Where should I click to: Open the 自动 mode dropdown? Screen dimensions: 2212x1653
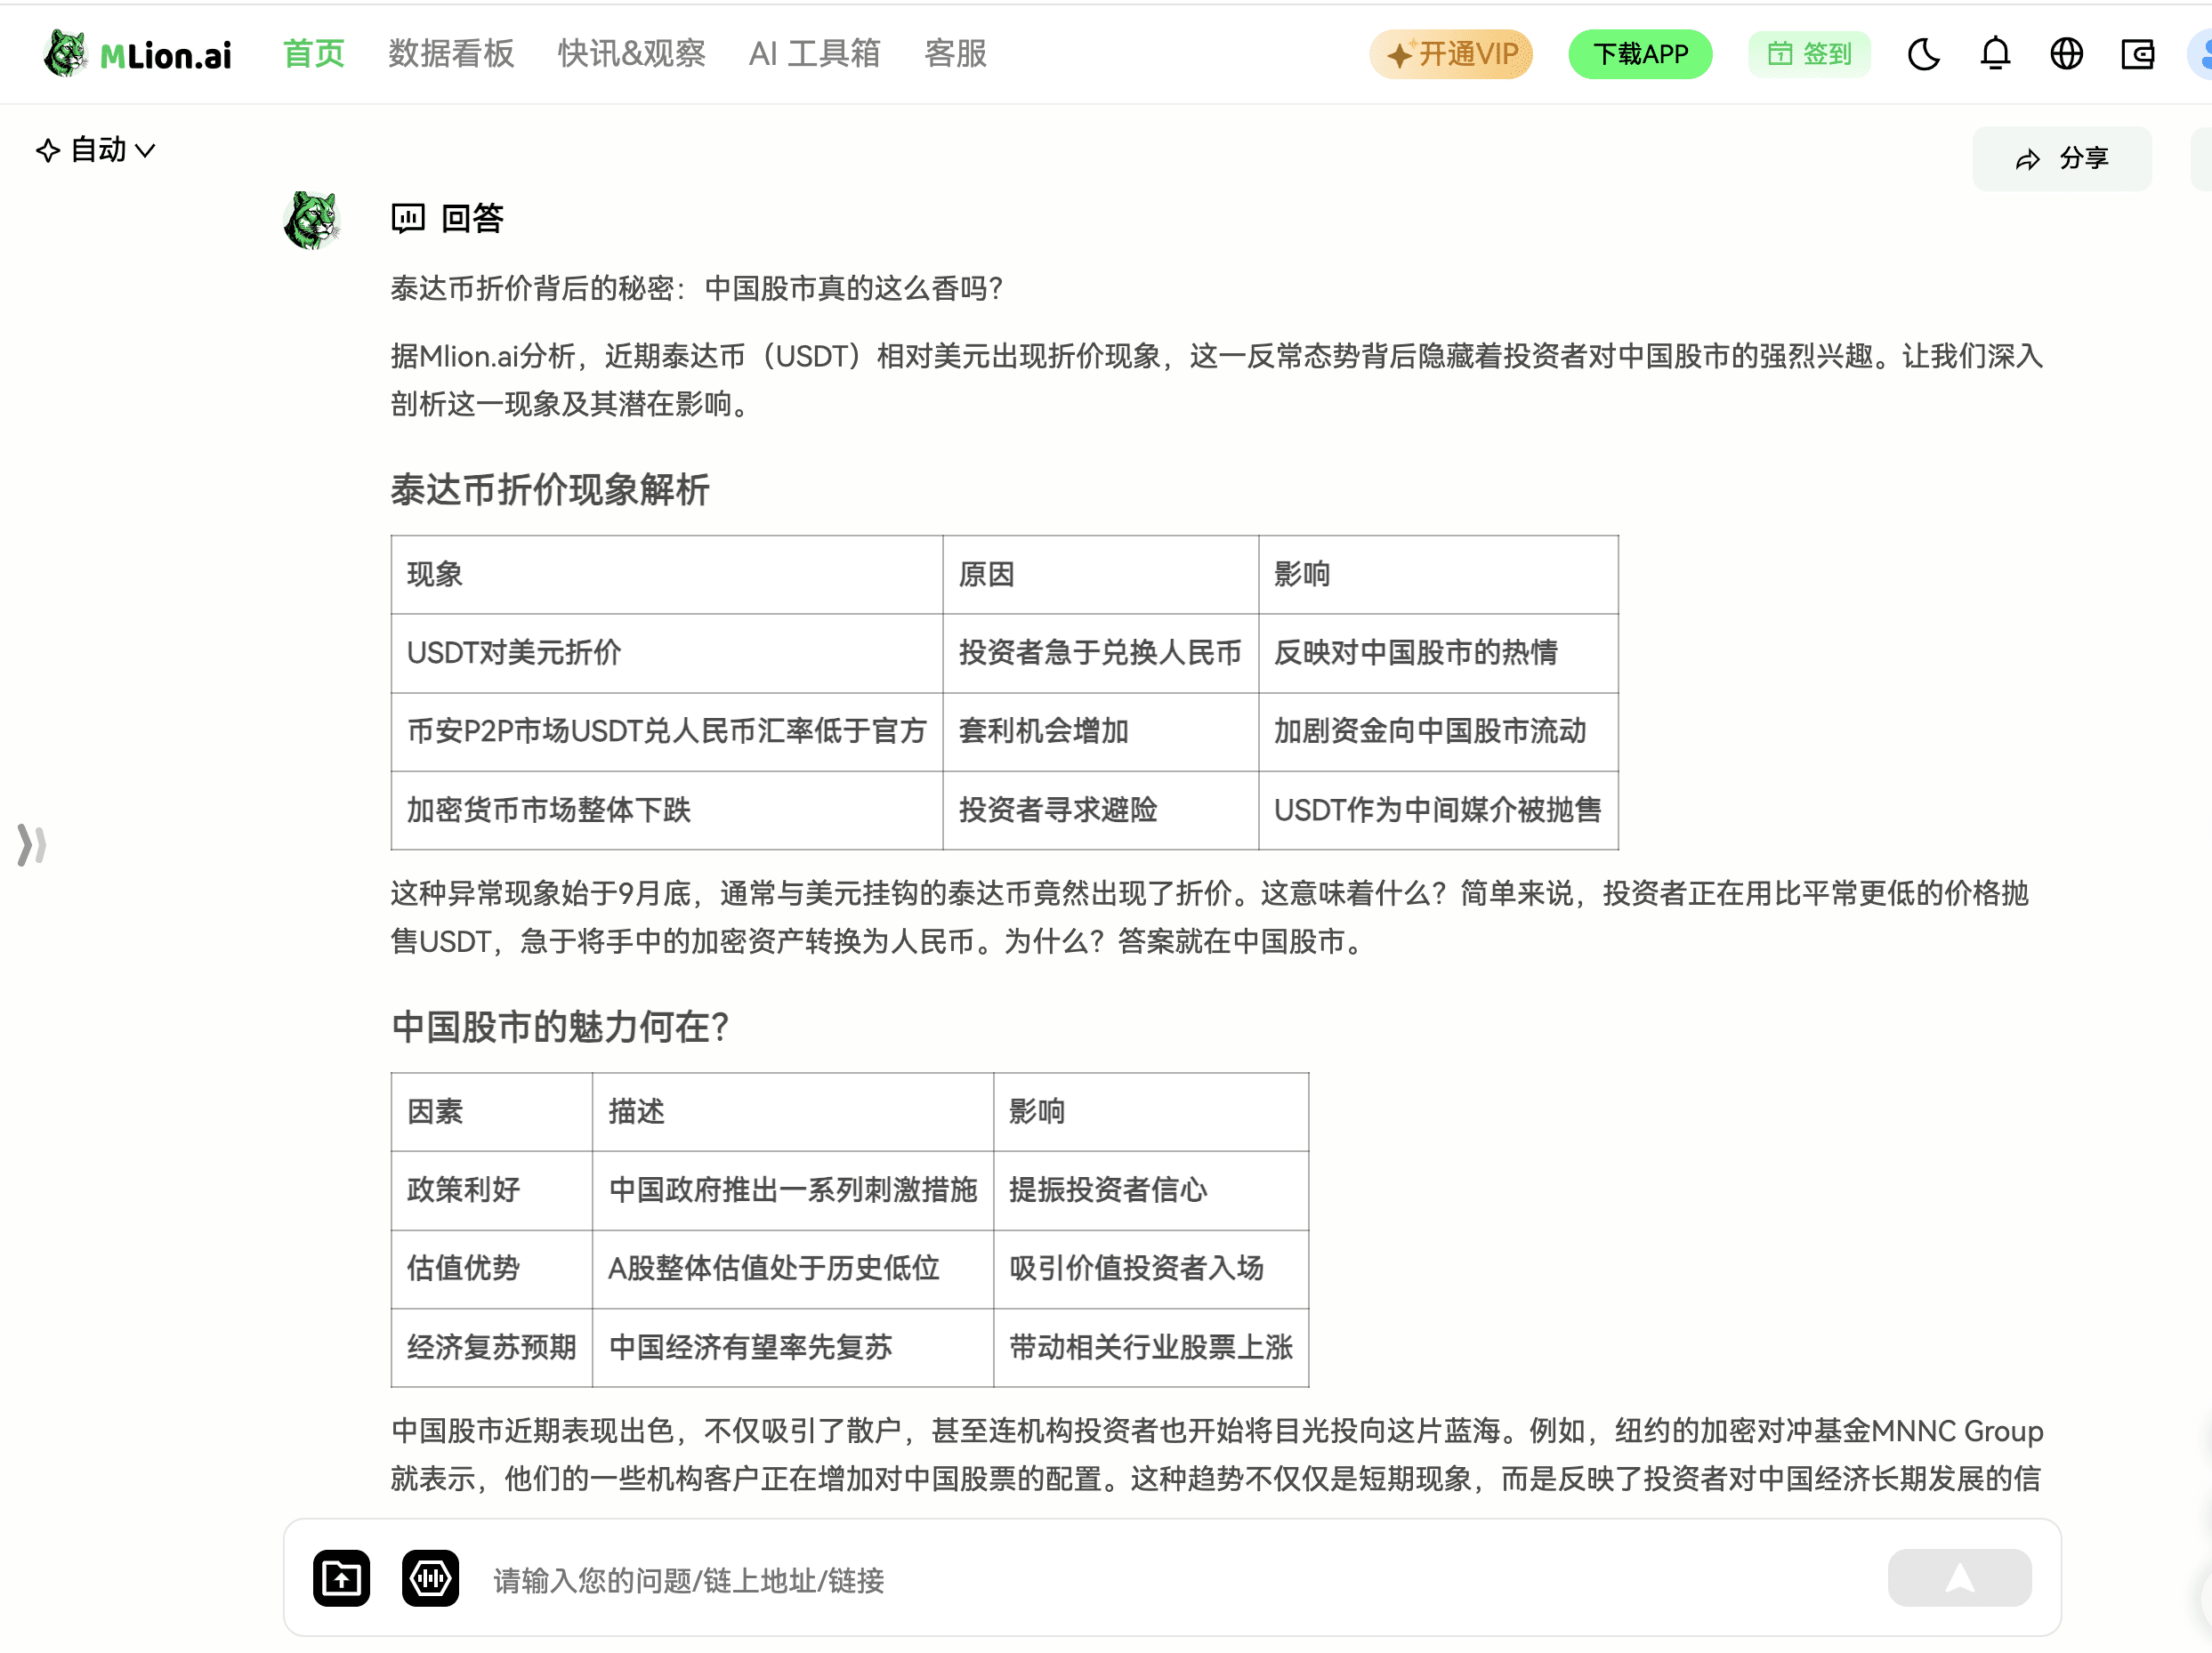(x=95, y=149)
